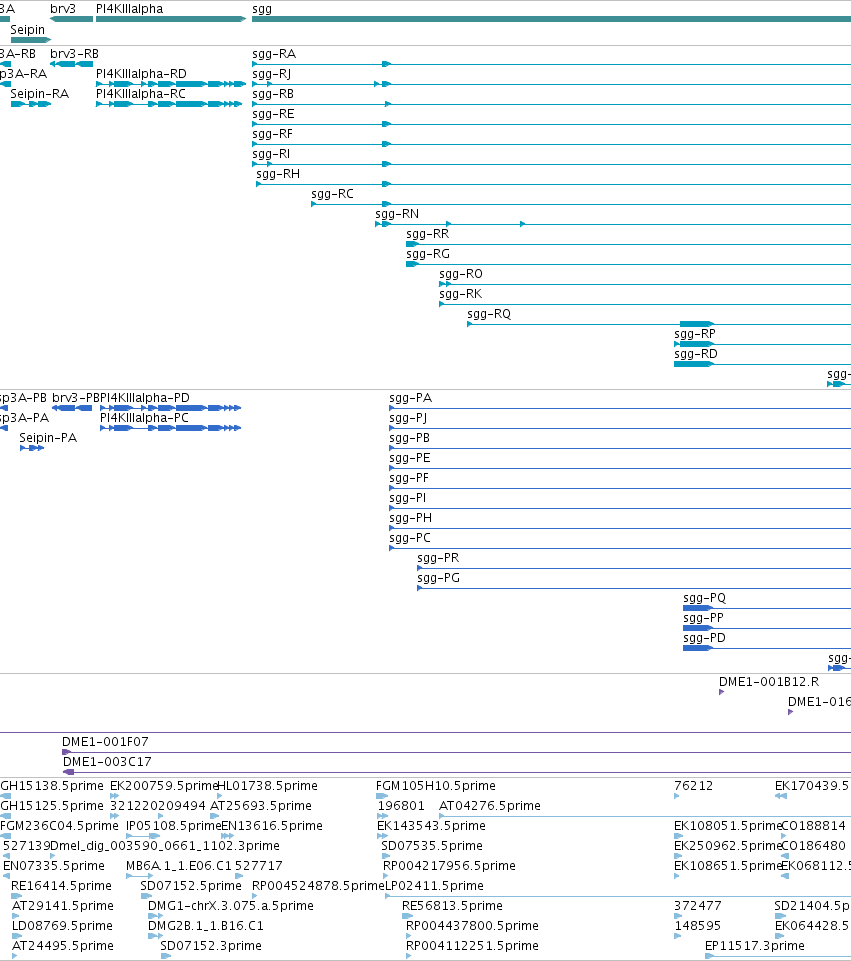Open the sgg-PH protein label
The image size is (851, 961).
410,518
